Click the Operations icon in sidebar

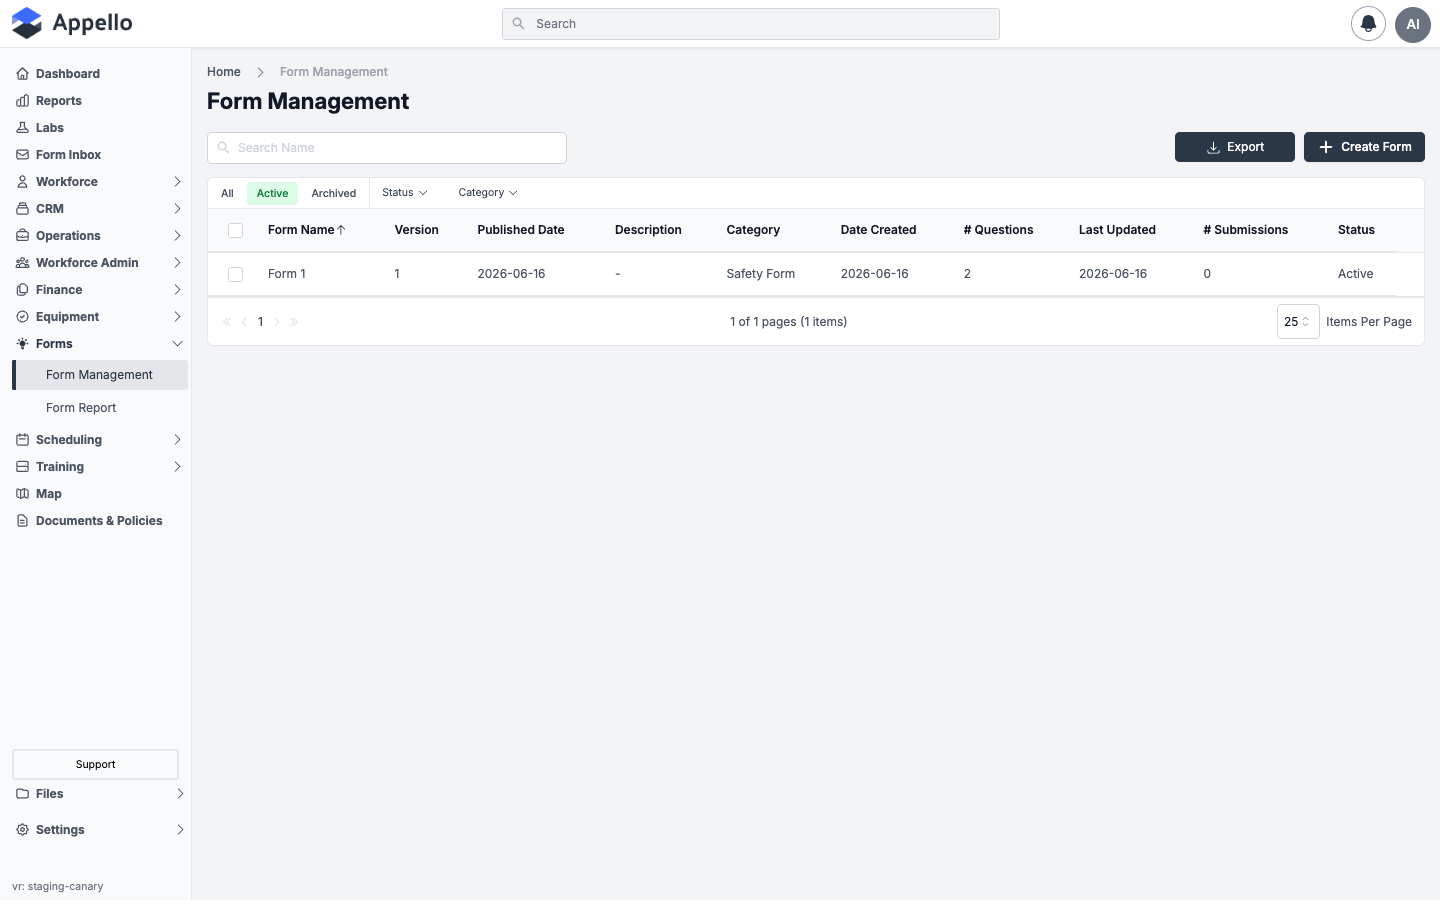[22, 236]
